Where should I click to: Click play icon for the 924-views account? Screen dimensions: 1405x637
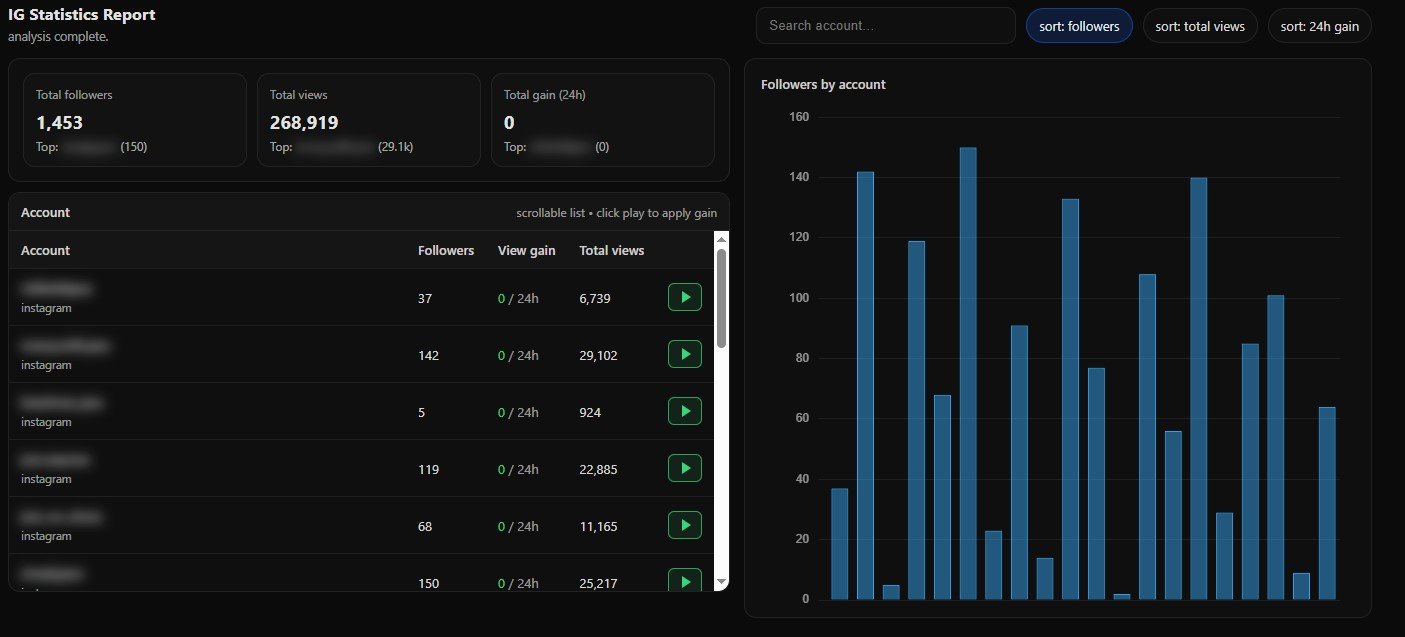click(x=685, y=411)
